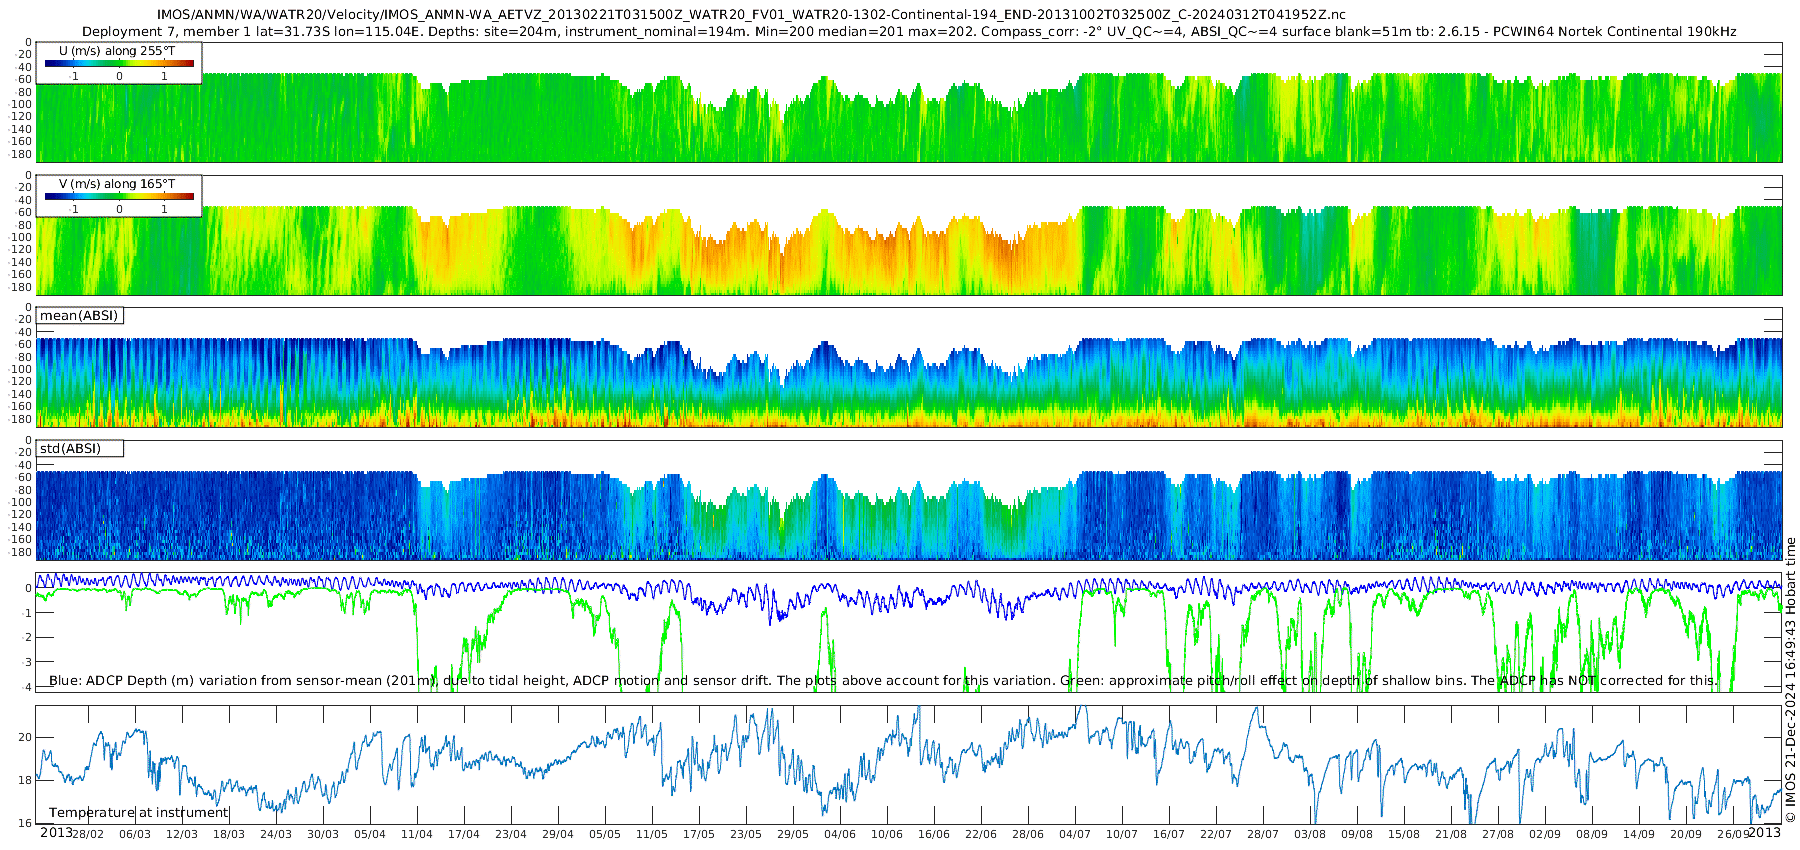Click the '-3' tick on the depth-variation axis
Screen dimensions: 1800x850
coord(27,662)
